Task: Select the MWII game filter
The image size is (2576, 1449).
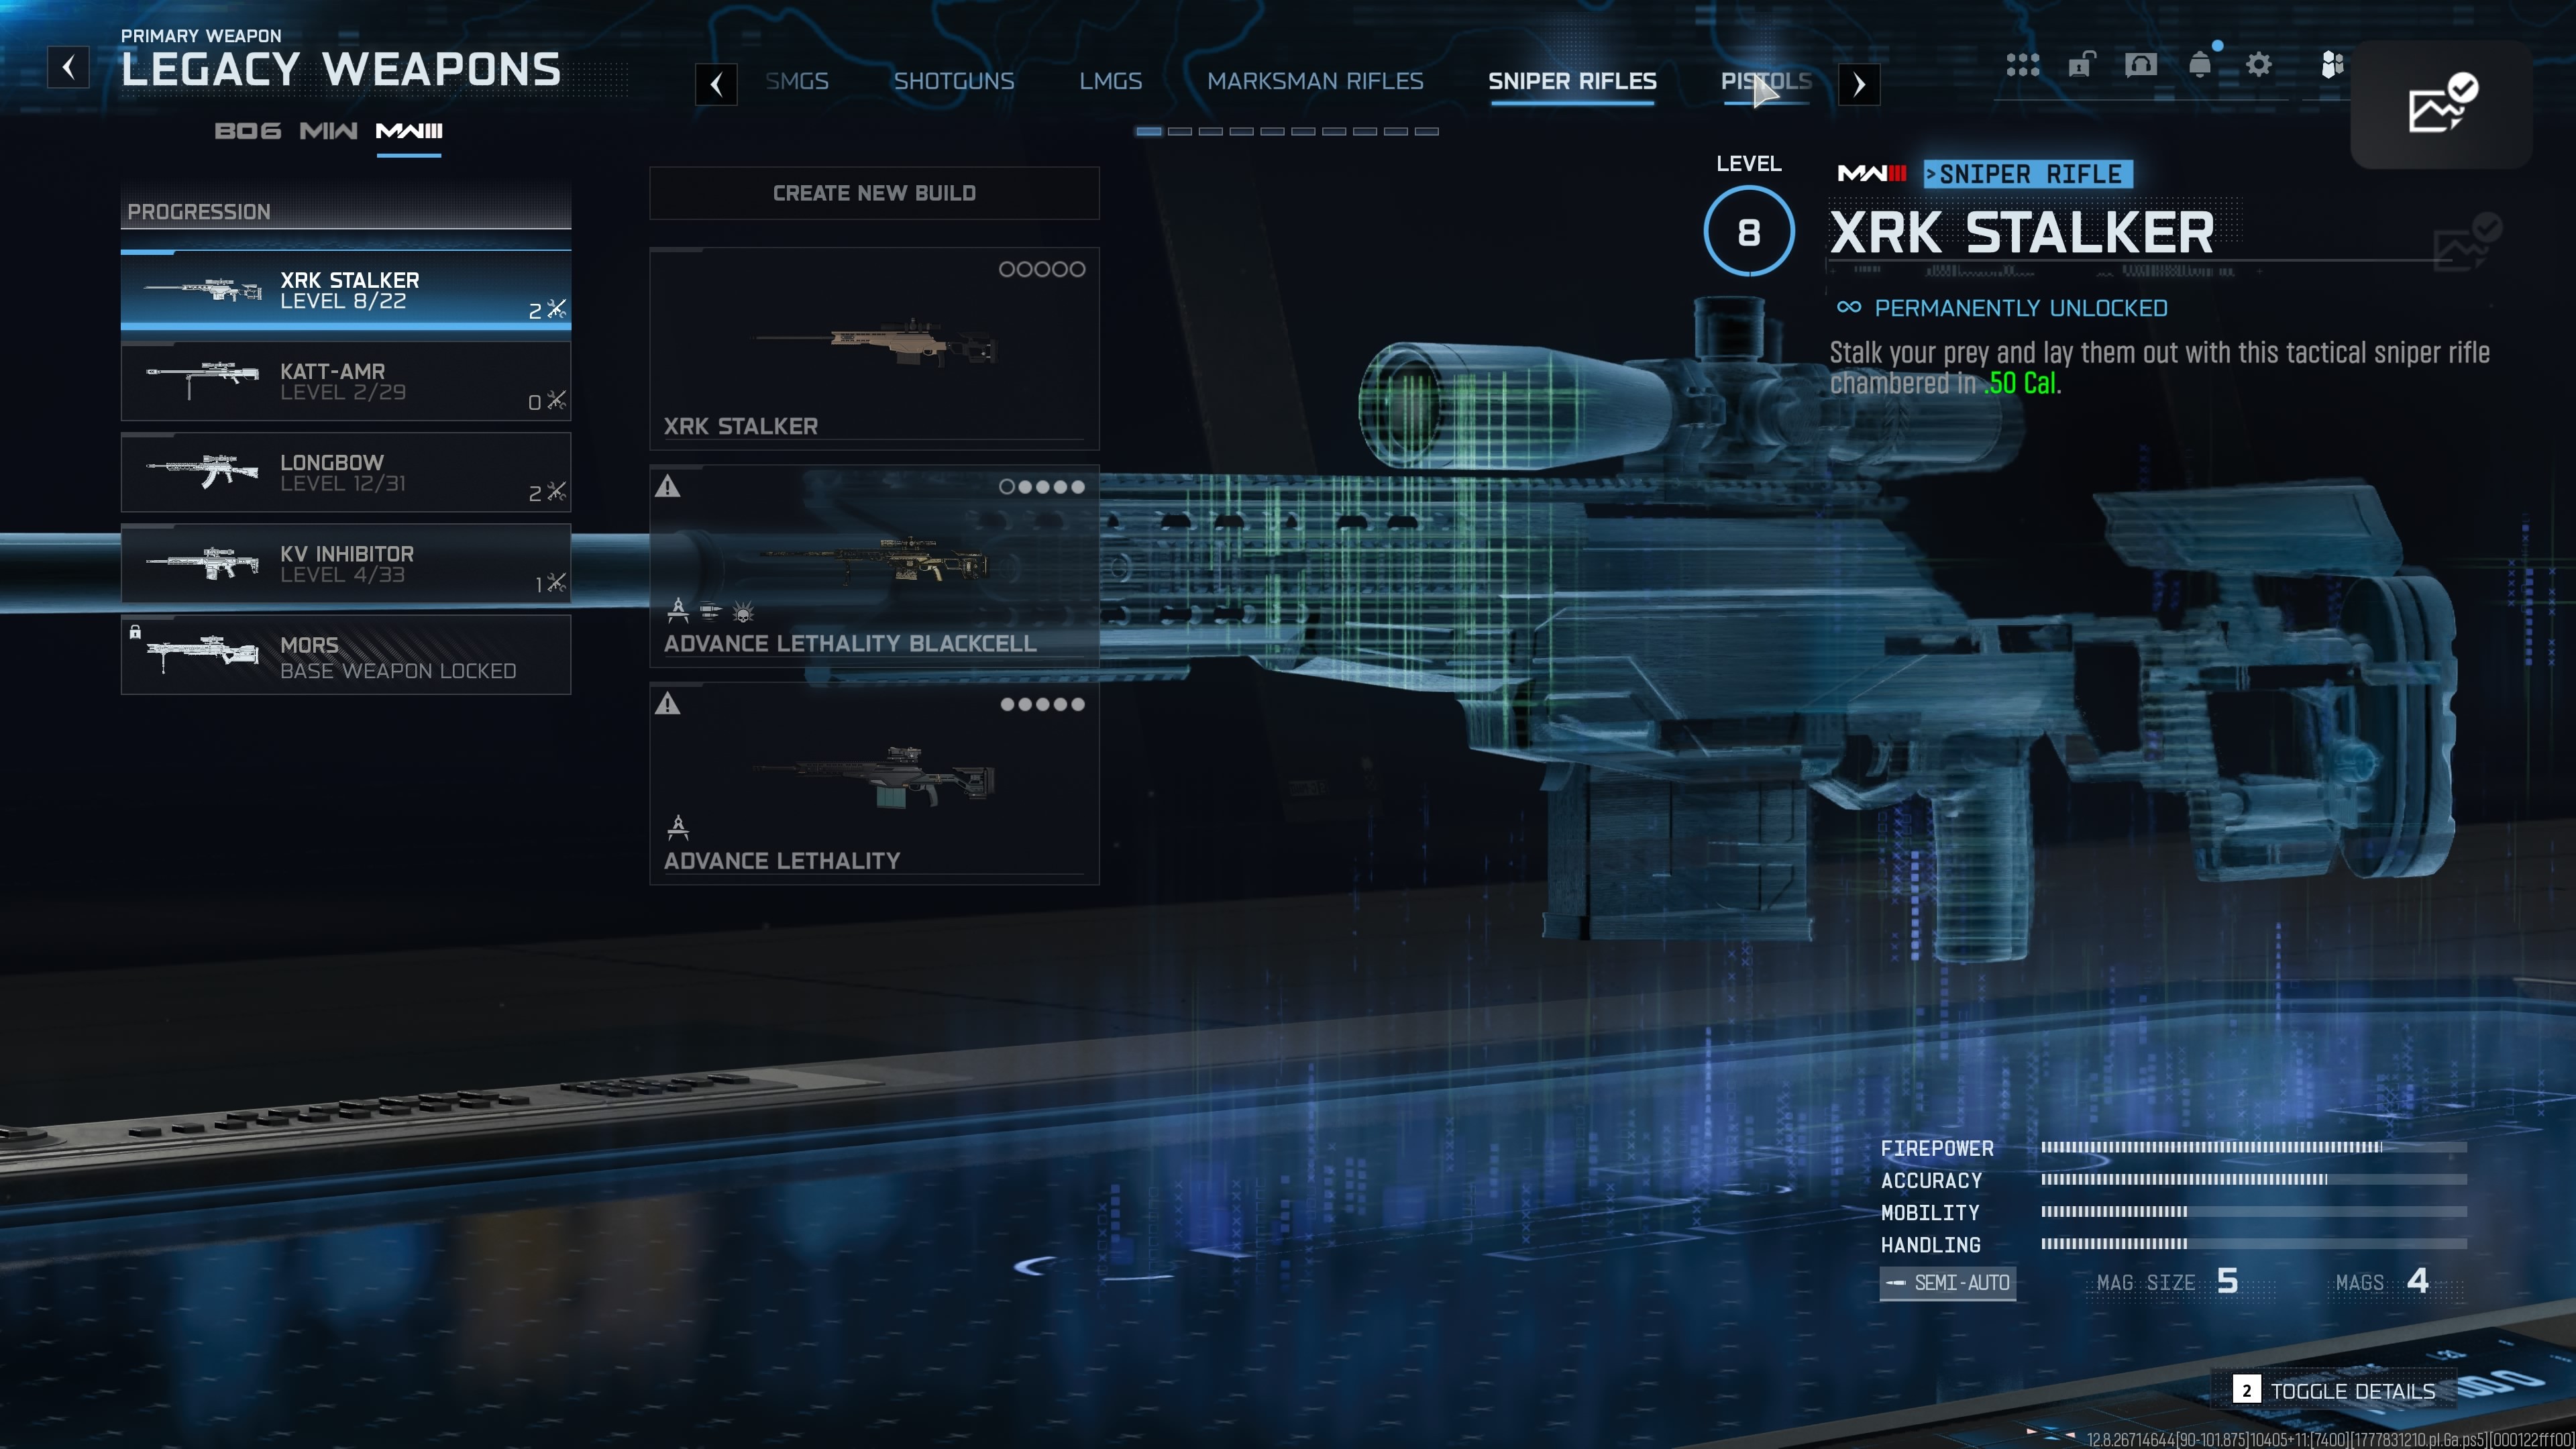Action: (328, 131)
